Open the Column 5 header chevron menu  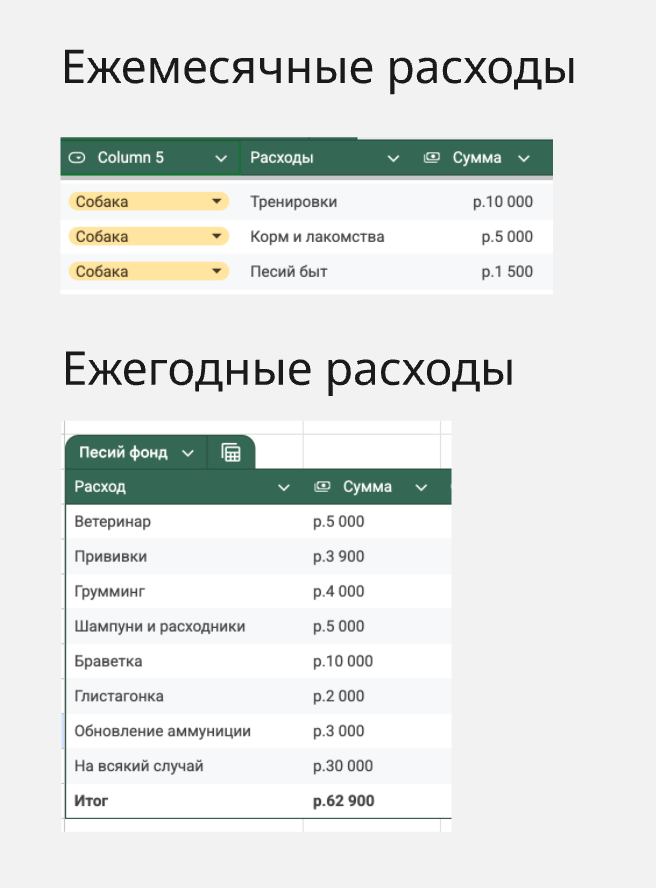pyautogui.click(x=222, y=158)
